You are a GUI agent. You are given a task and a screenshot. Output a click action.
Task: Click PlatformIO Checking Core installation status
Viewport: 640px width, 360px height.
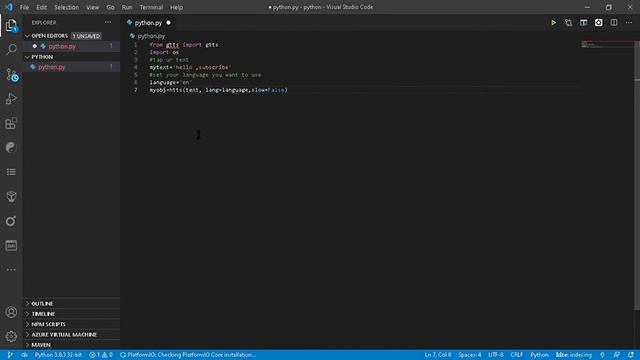tap(188, 355)
